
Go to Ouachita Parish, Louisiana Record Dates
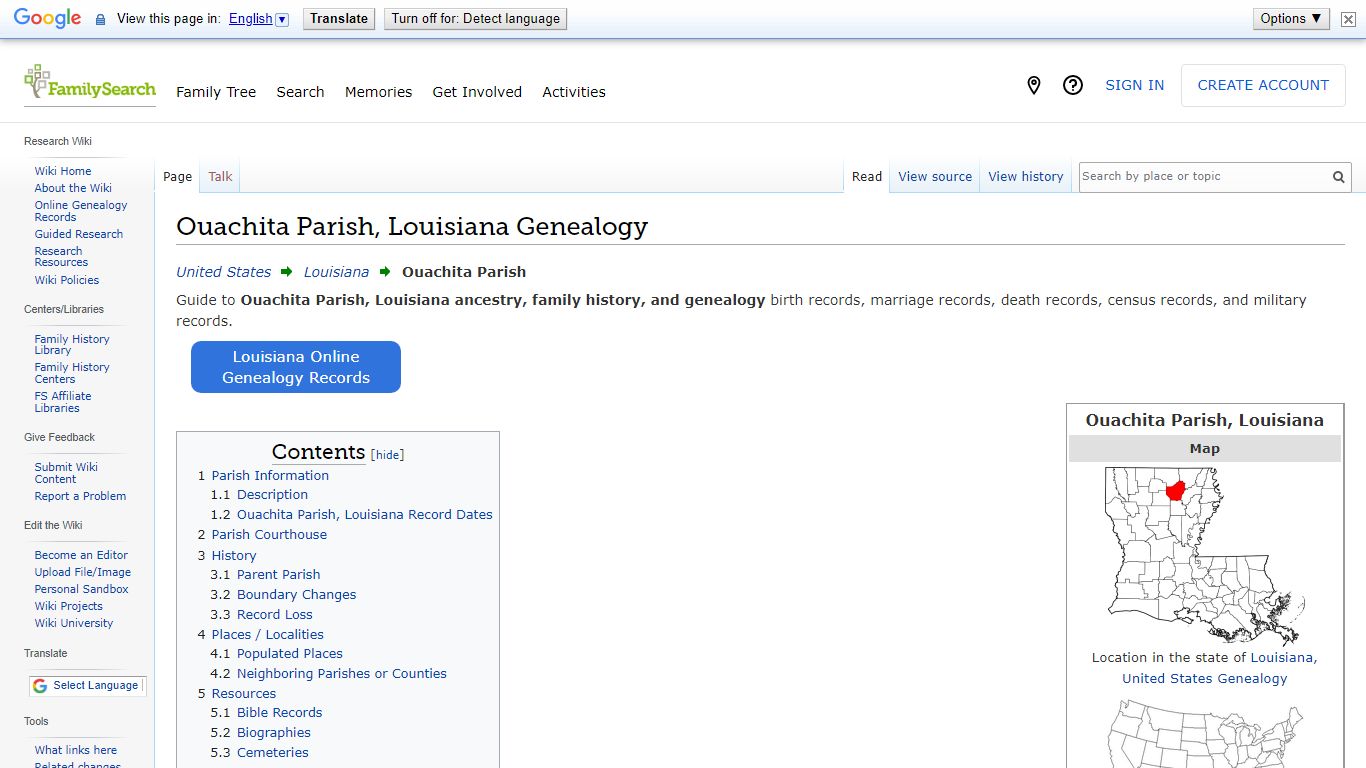coord(365,515)
